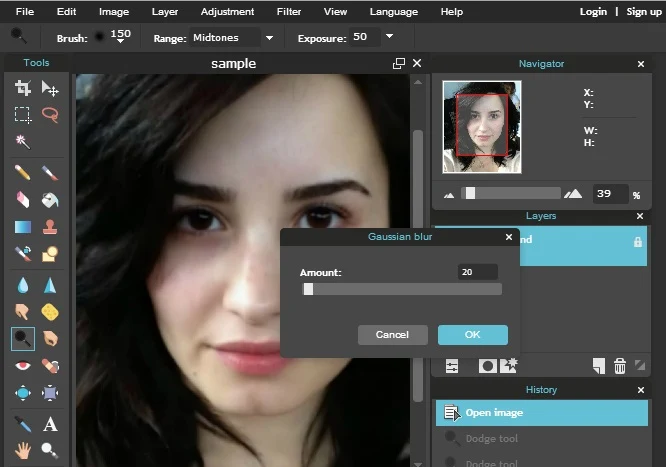Select the Red Eye Reduction tool
666x467 pixels.
(23, 365)
